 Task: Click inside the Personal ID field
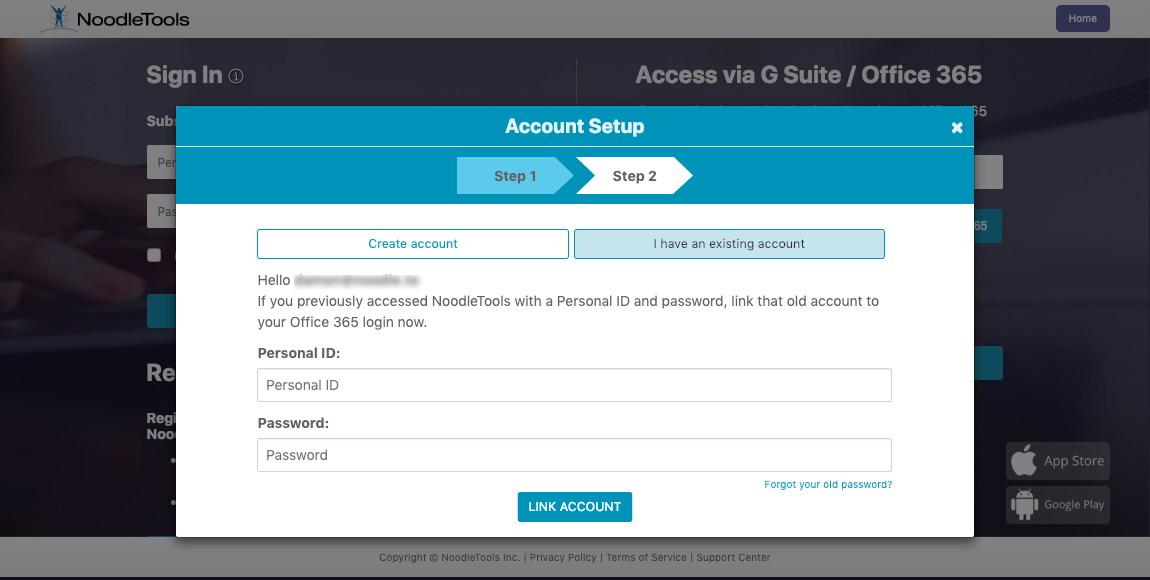click(574, 385)
